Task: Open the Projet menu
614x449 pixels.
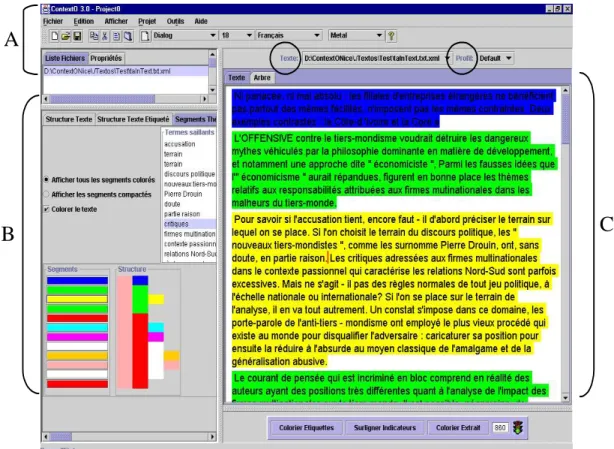Action: pos(147,21)
